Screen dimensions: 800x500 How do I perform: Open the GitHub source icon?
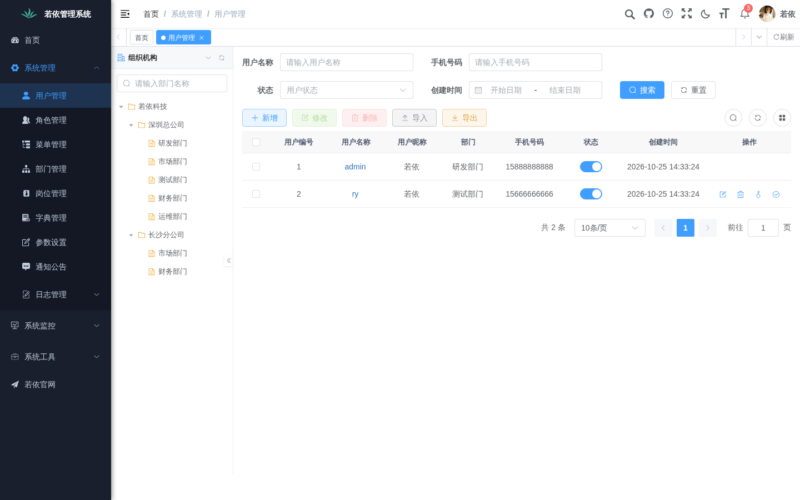pos(648,14)
